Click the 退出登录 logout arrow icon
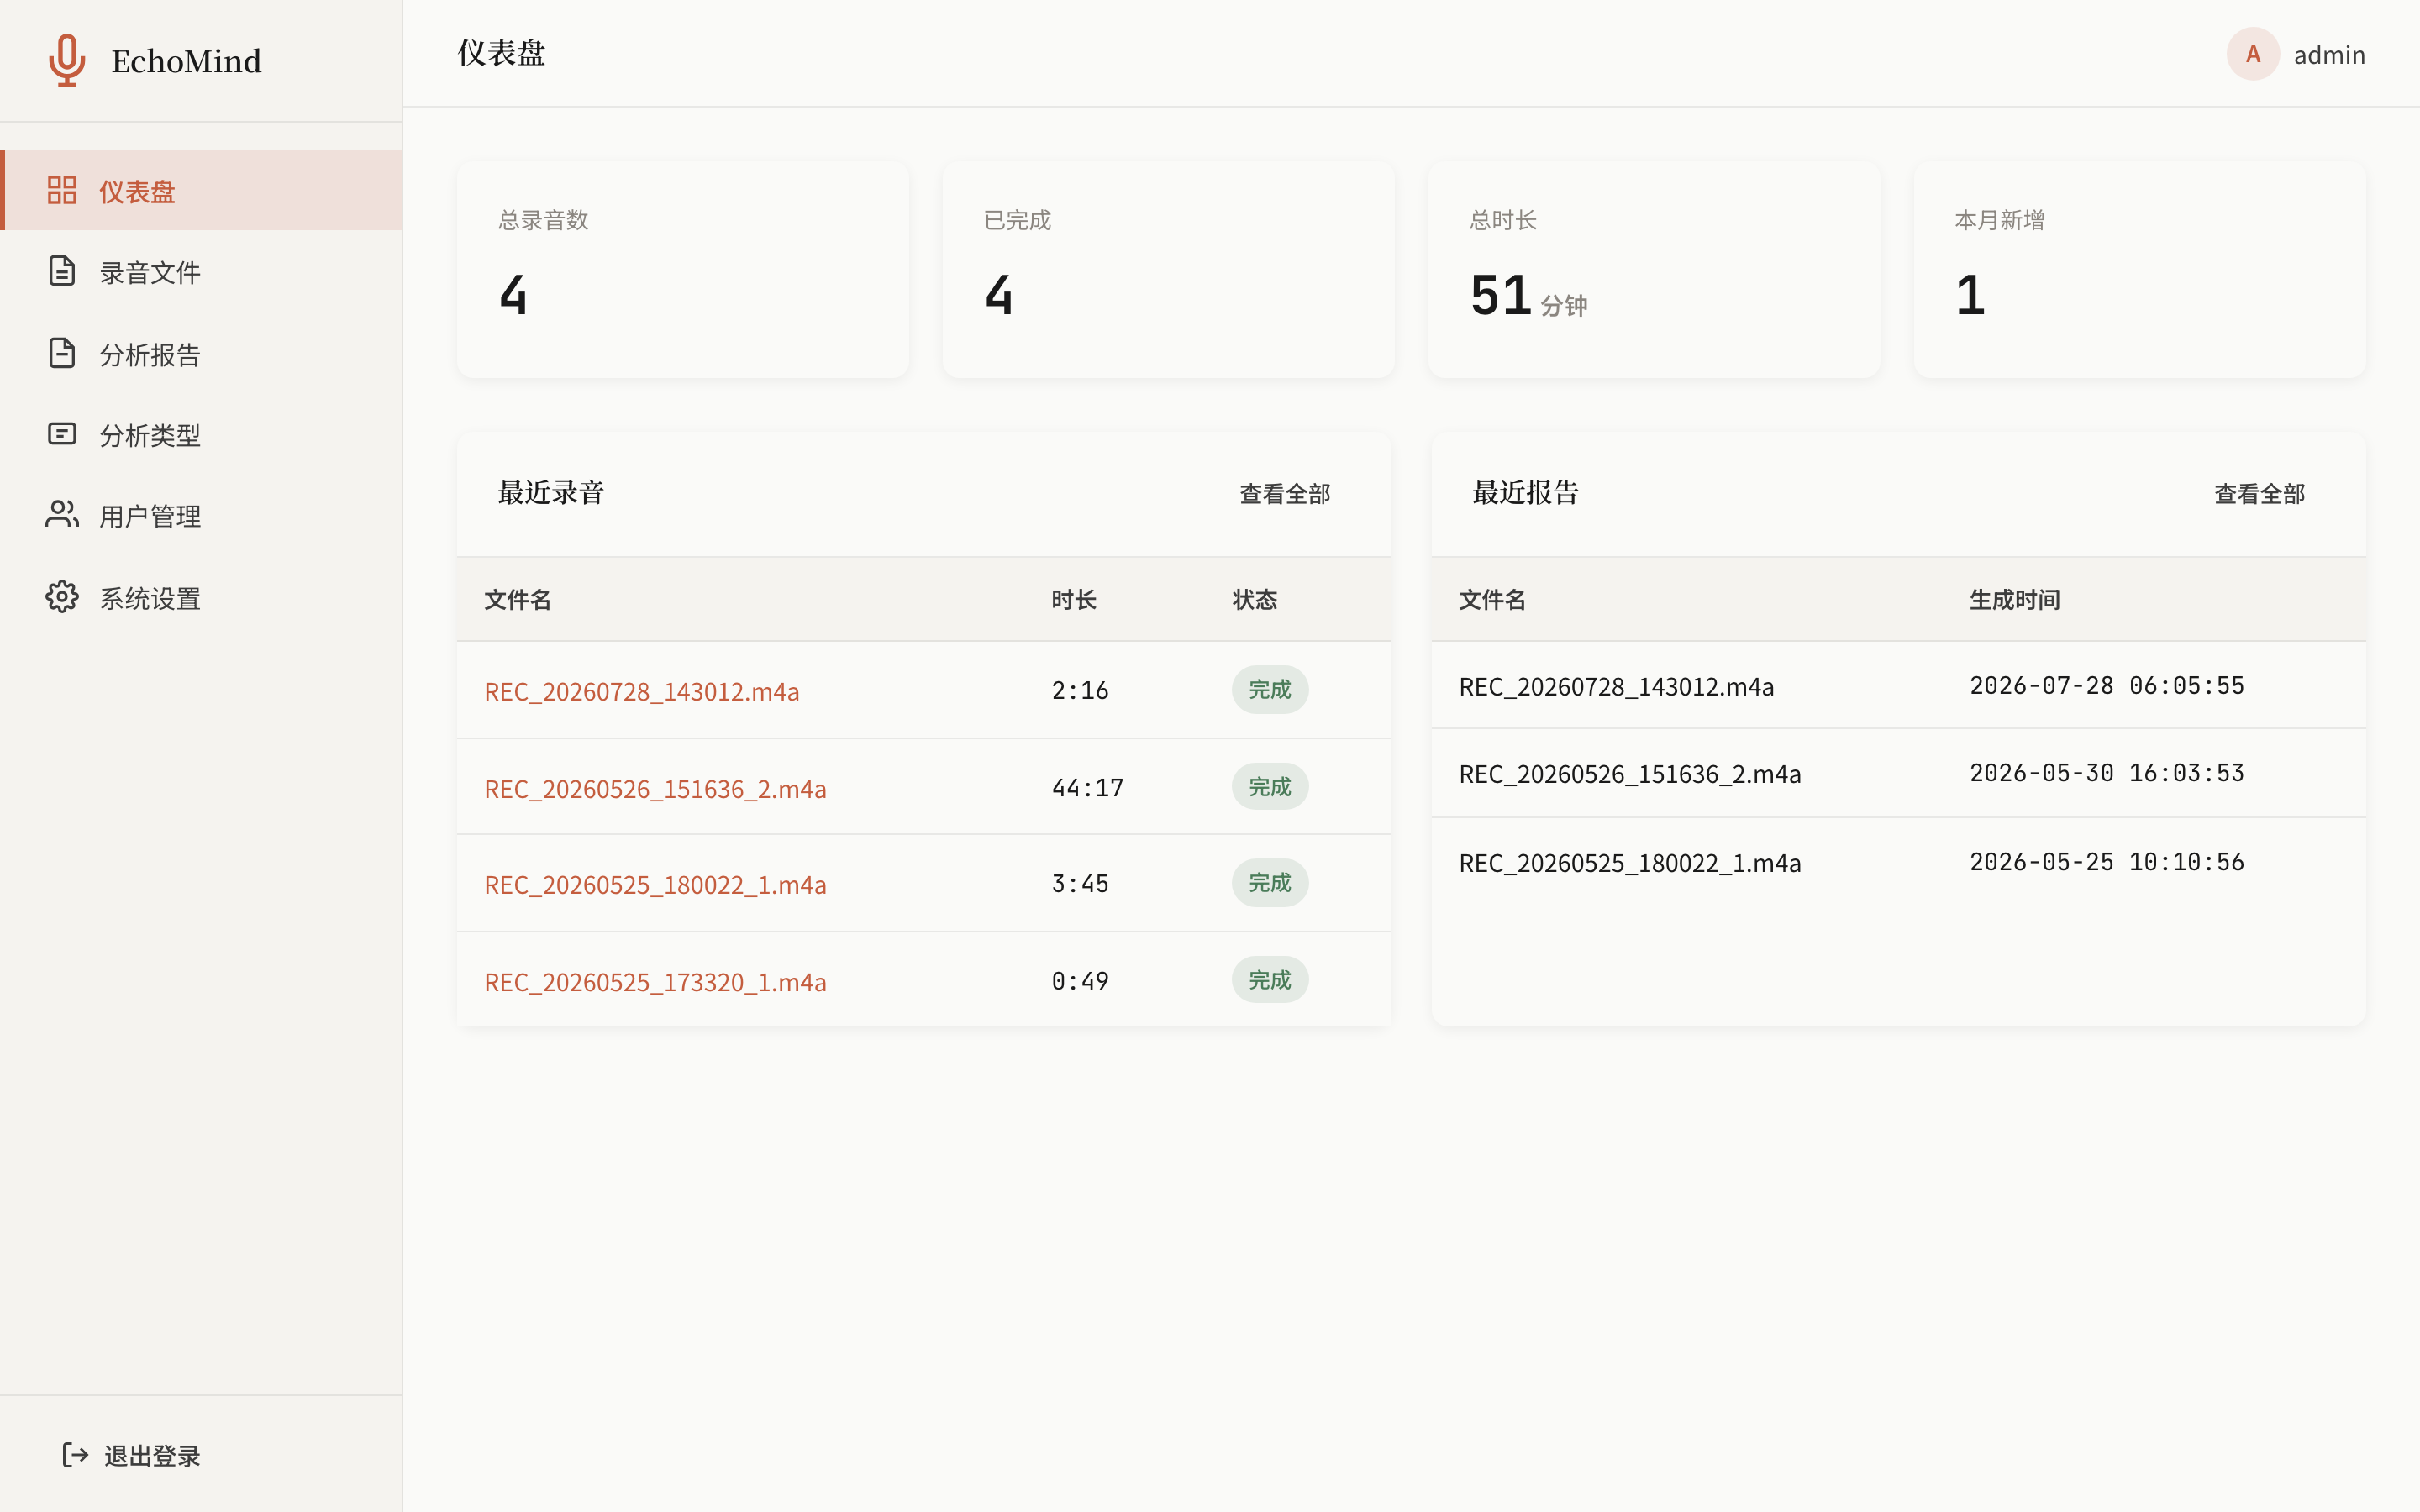2420x1512 pixels. 75,1455
